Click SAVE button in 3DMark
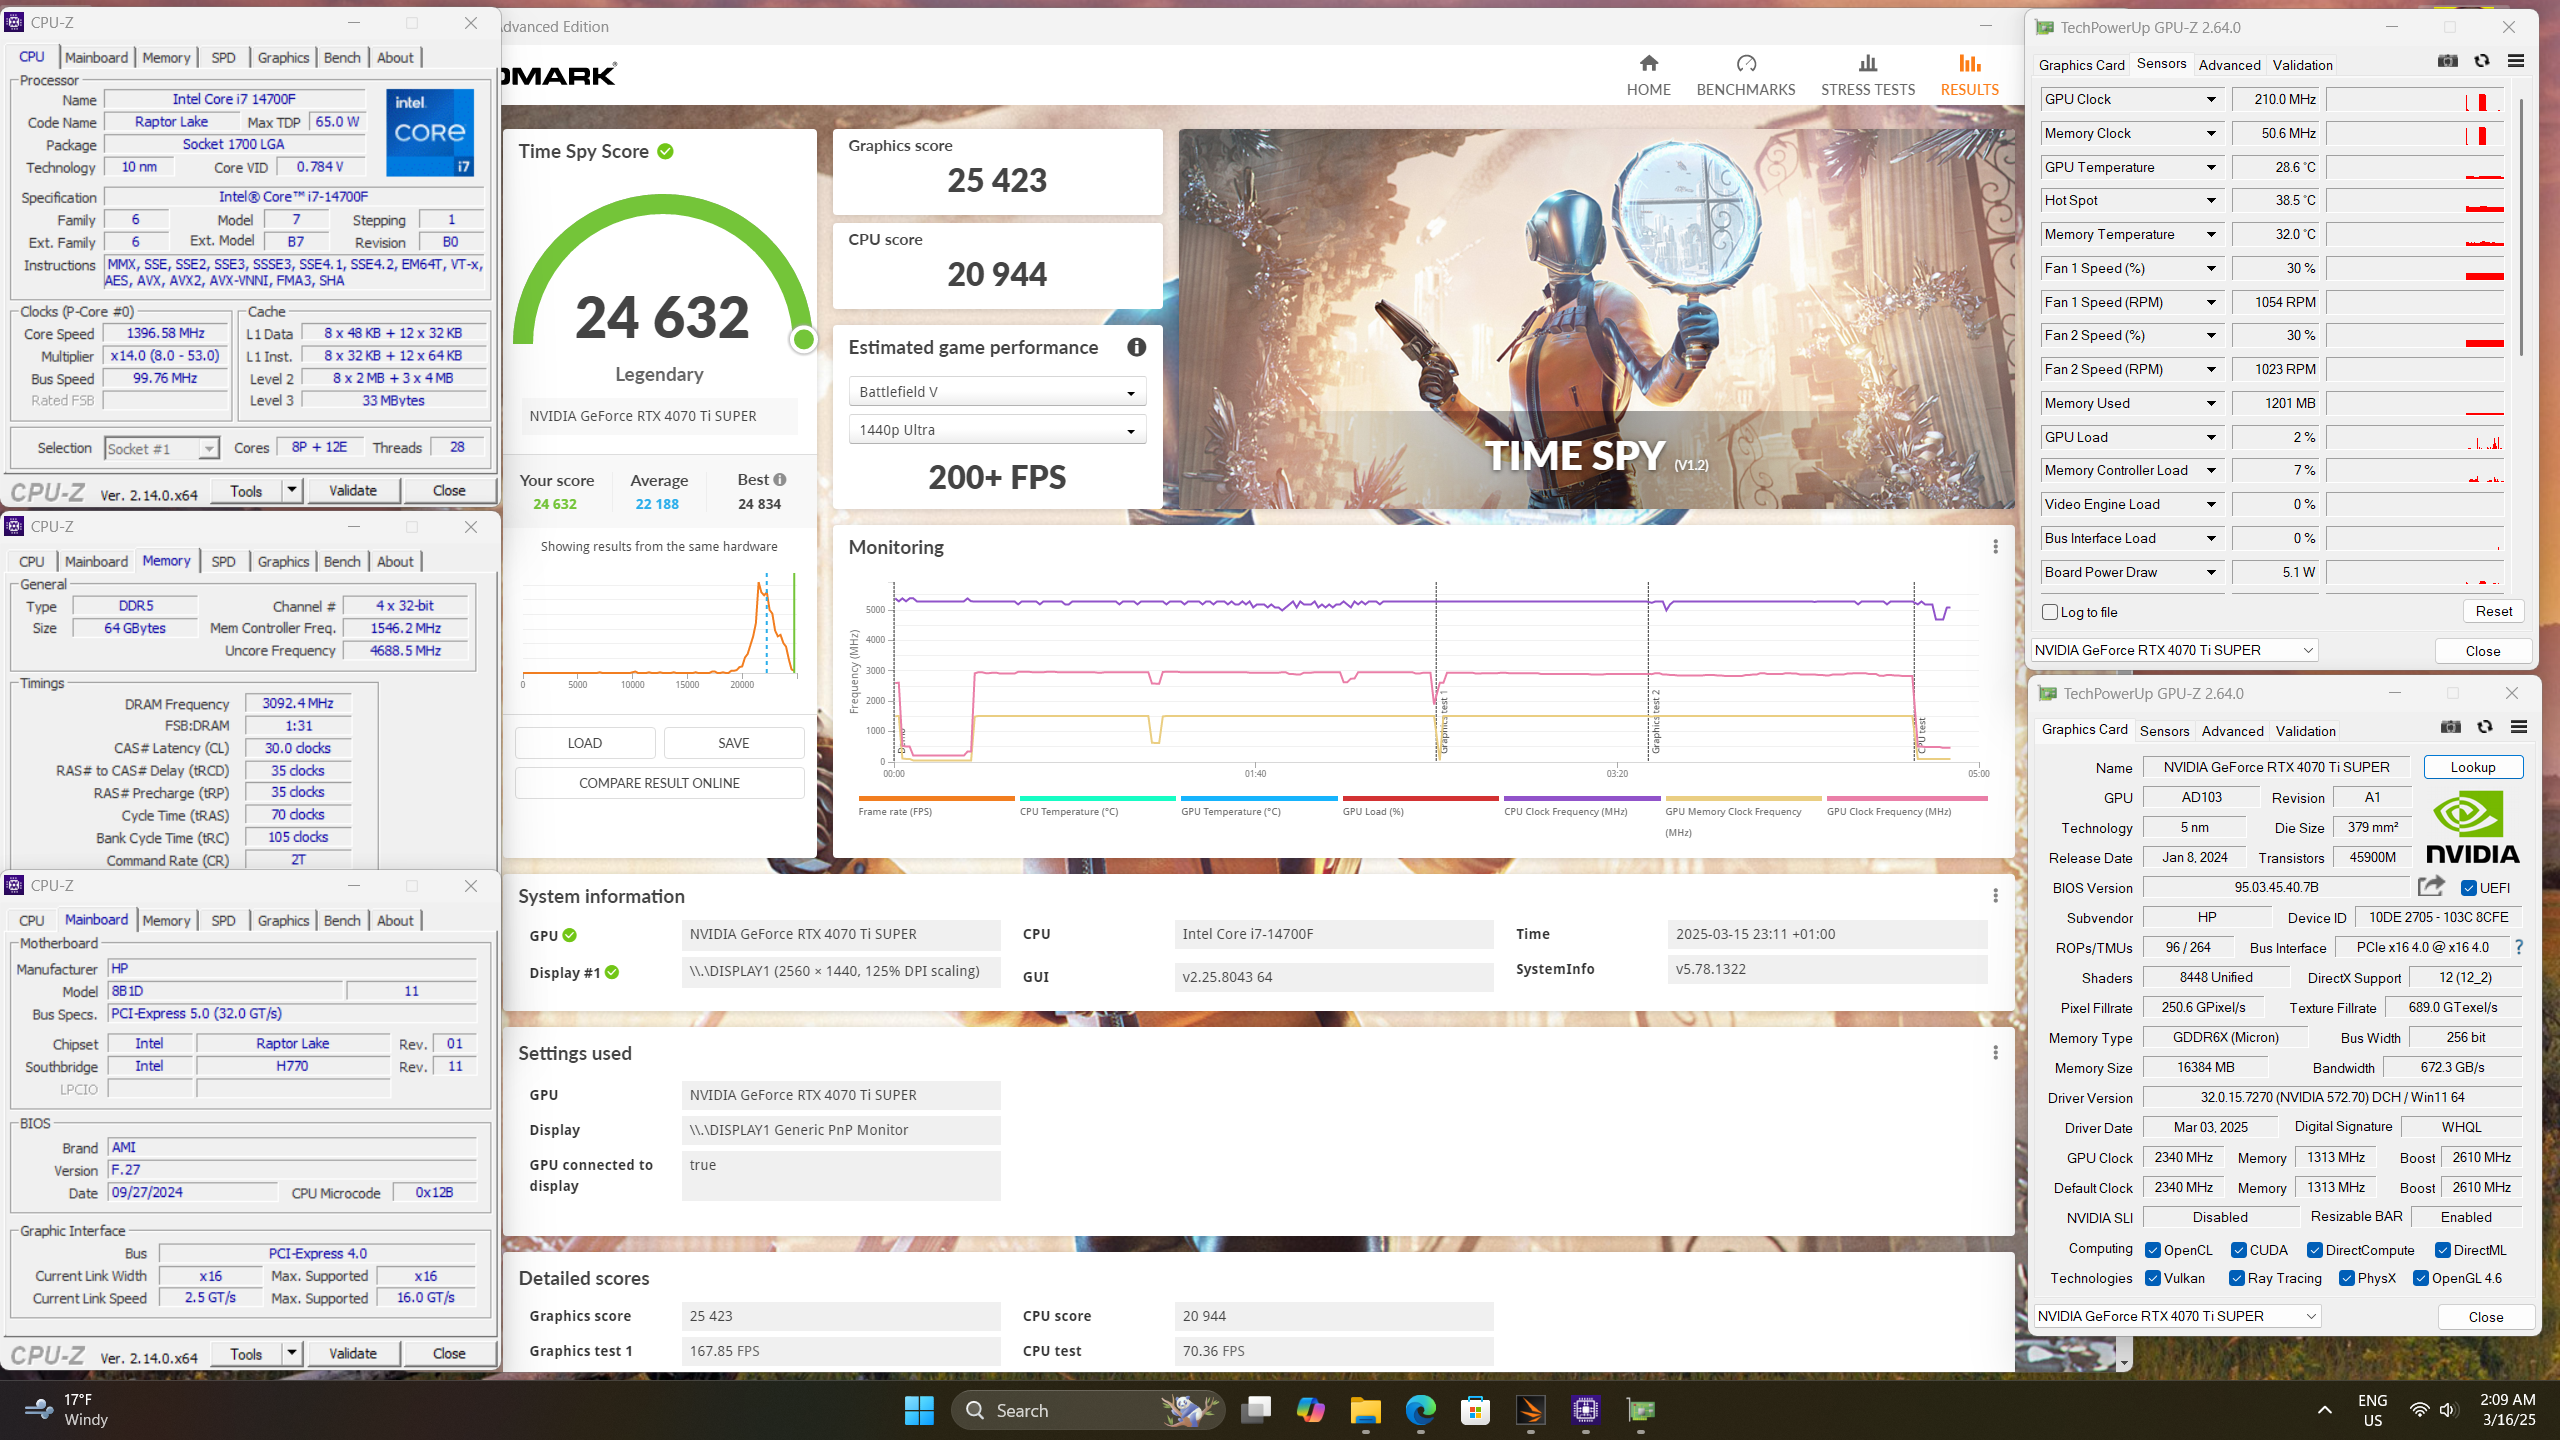Viewport: 2560px width, 1440px height. tap(733, 743)
